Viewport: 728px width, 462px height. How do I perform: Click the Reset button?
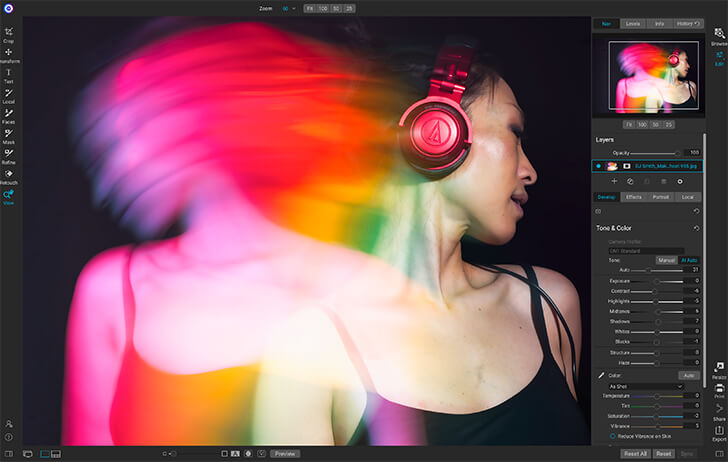pyautogui.click(x=663, y=454)
